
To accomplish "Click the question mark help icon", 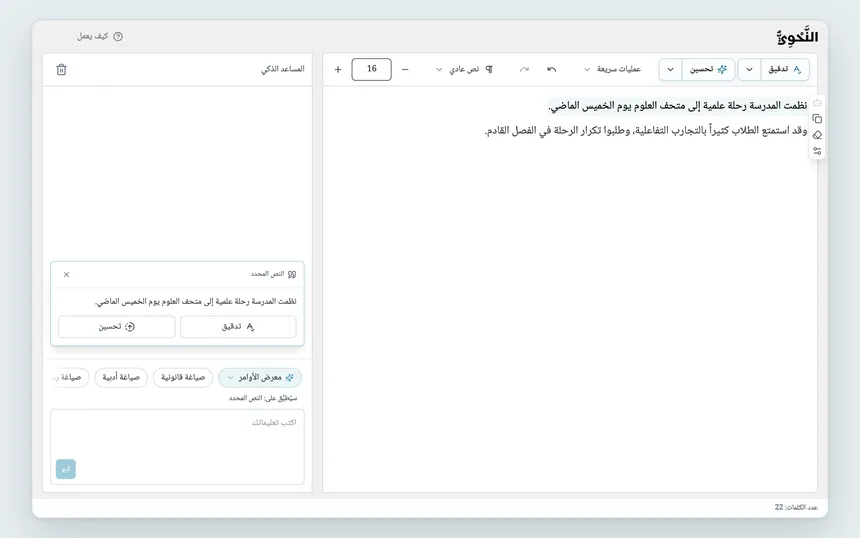I will pyautogui.click(x=118, y=37).
